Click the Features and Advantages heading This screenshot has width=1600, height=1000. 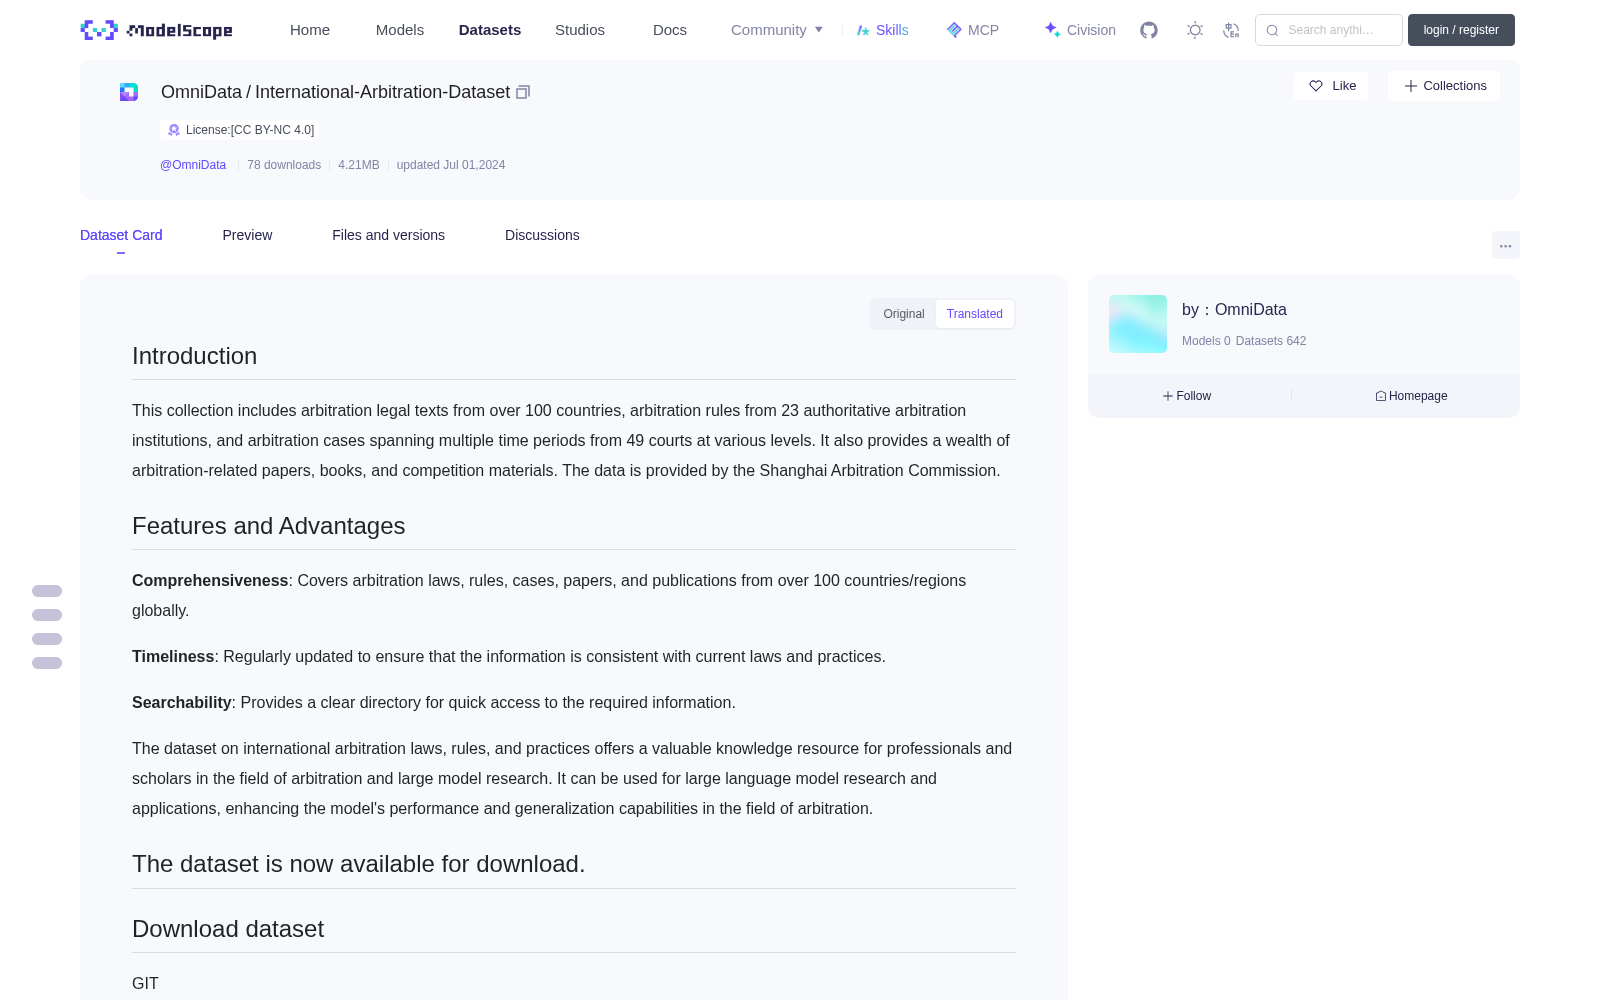(x=268, y=526)
